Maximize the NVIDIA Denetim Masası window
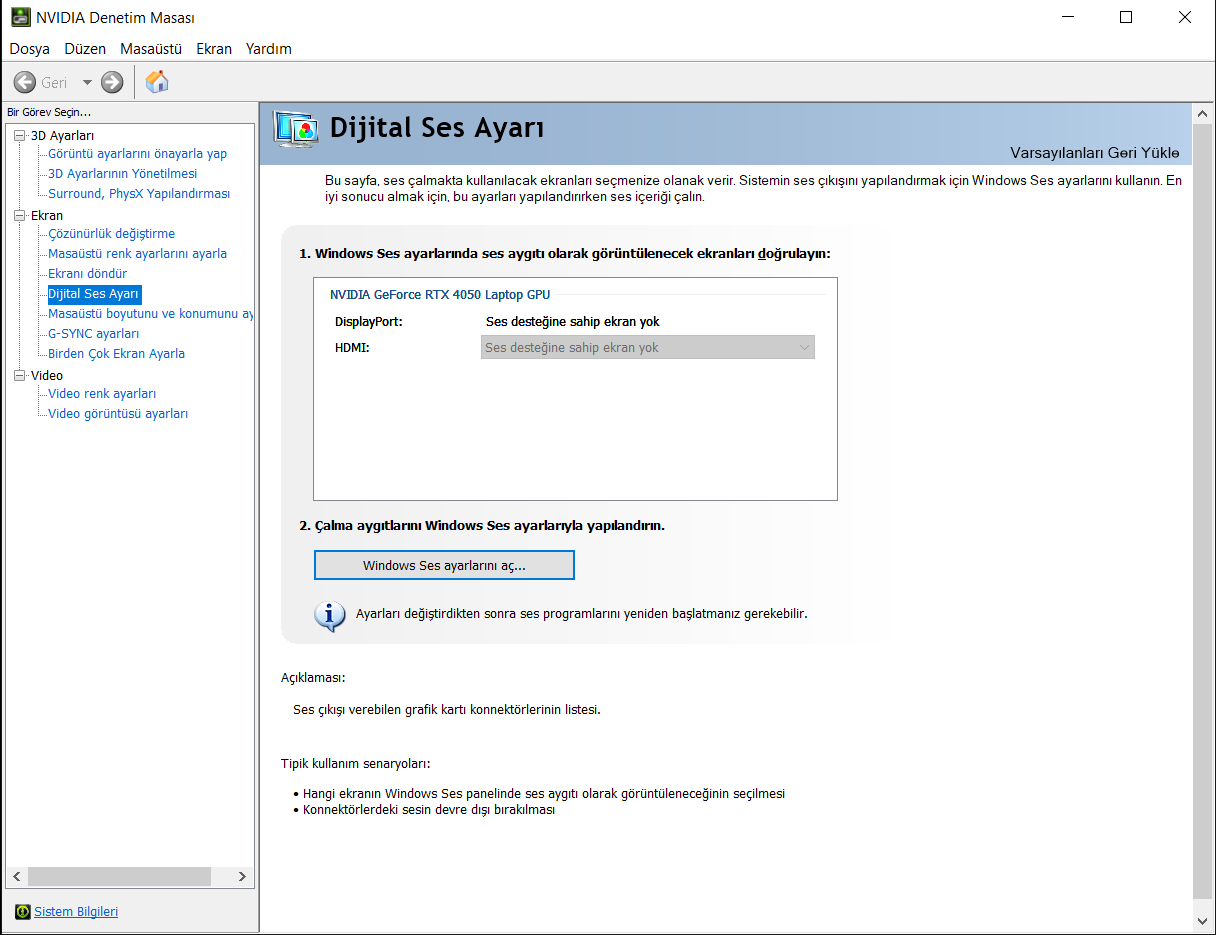Screen dimensions: 1216x935 coord(1126,17)
